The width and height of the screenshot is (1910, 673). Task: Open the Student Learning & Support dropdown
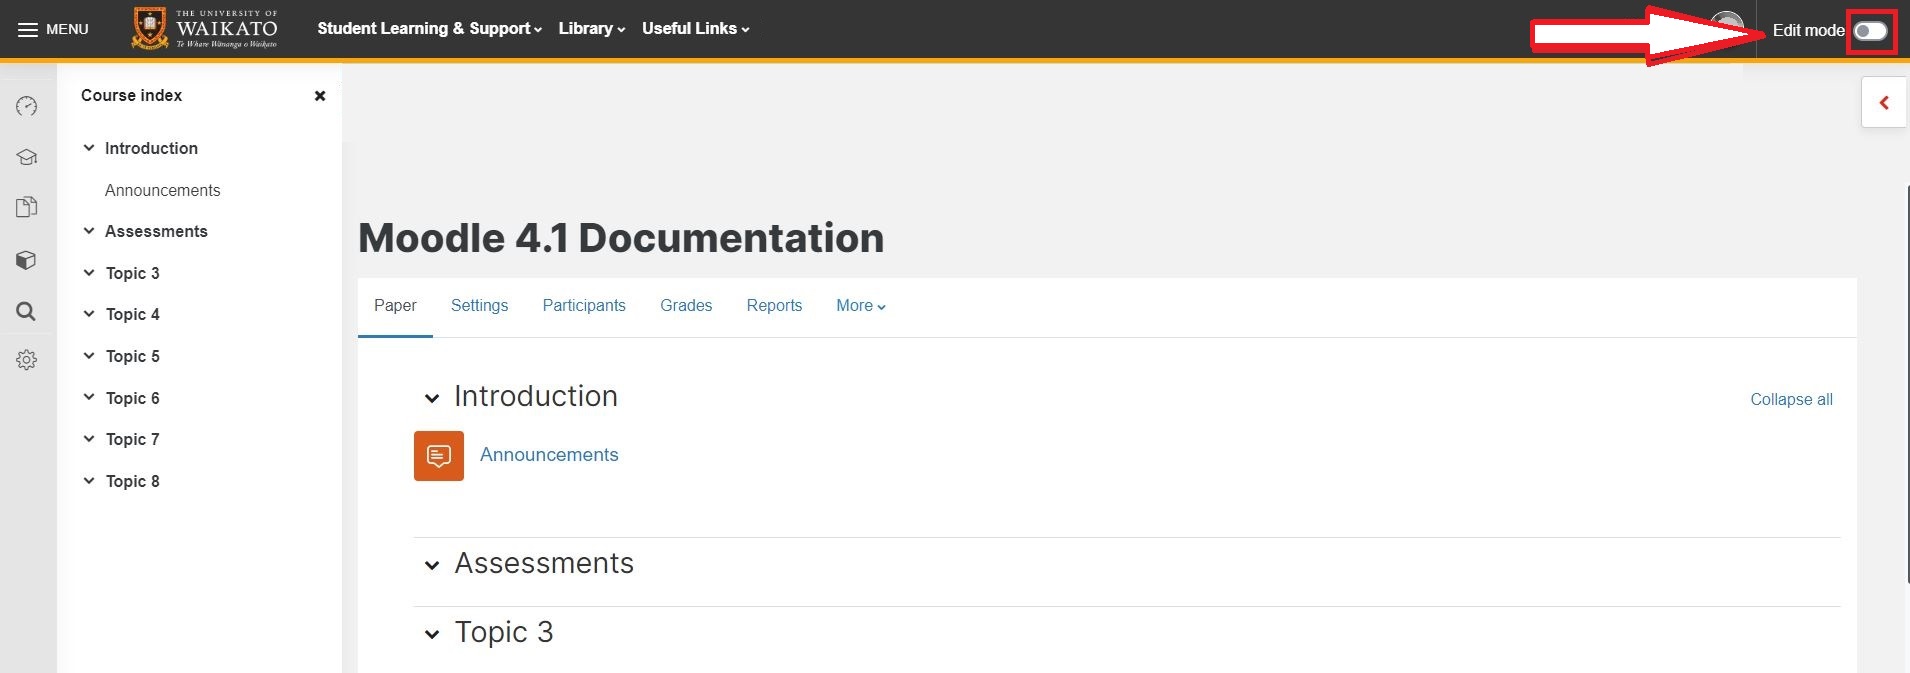tap(429, 29)
